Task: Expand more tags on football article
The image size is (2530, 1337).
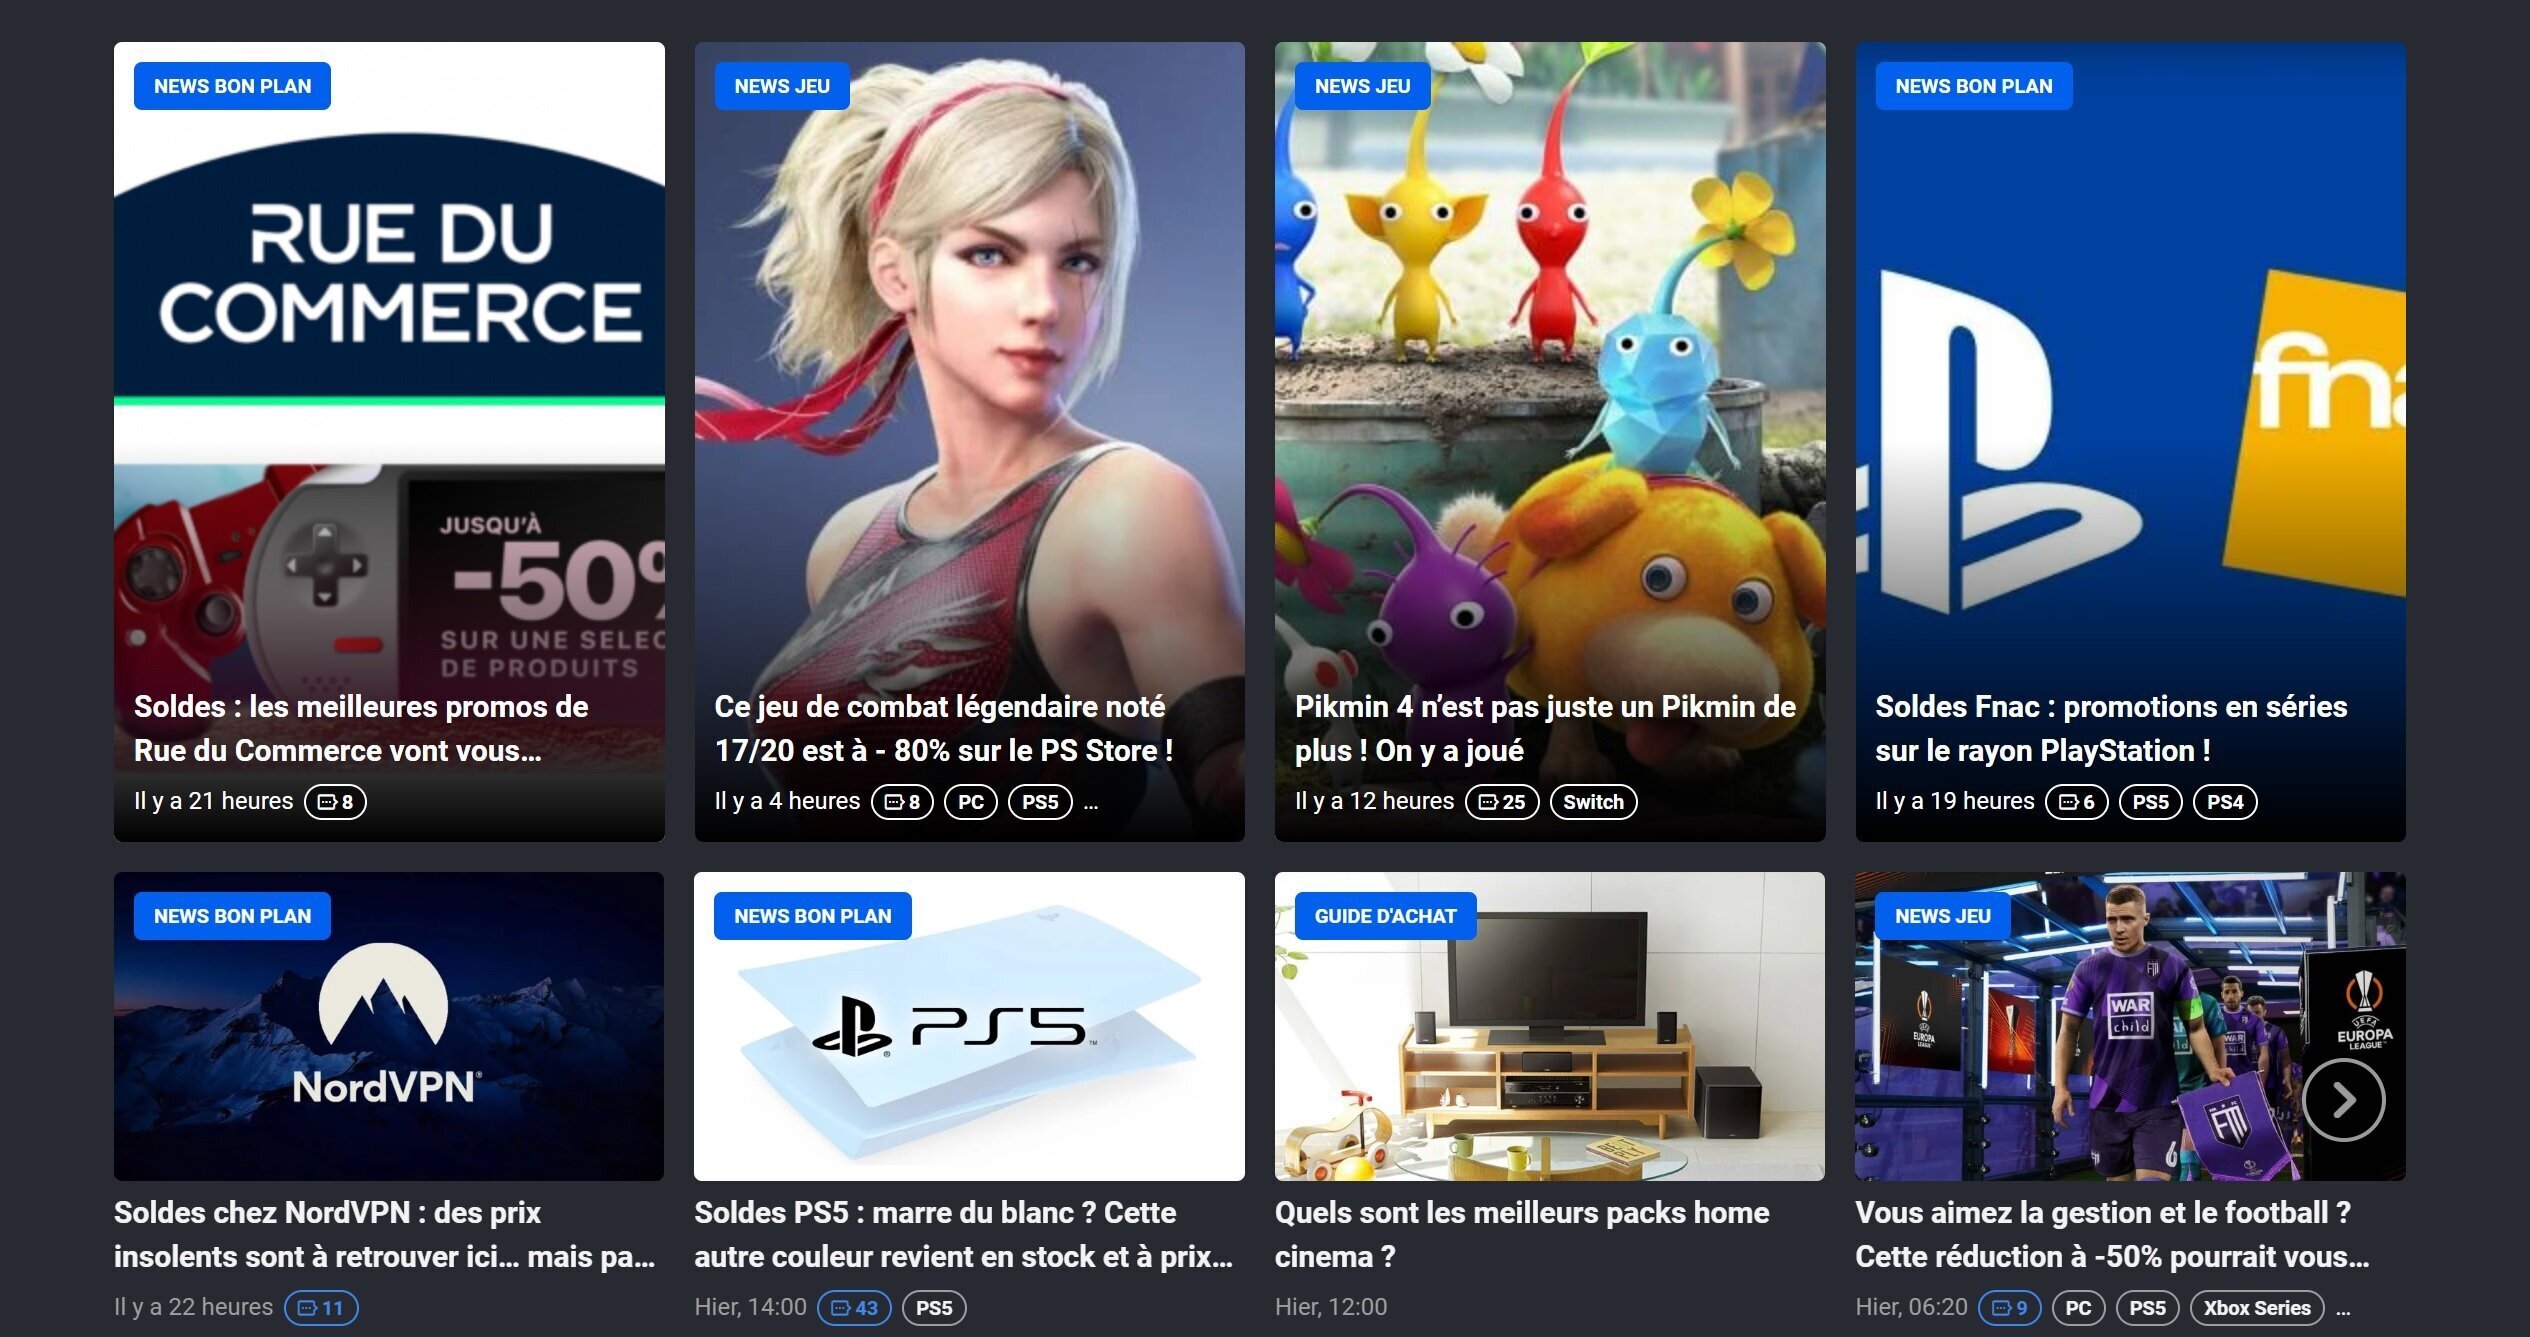Action: (x=2343, y=1309)
